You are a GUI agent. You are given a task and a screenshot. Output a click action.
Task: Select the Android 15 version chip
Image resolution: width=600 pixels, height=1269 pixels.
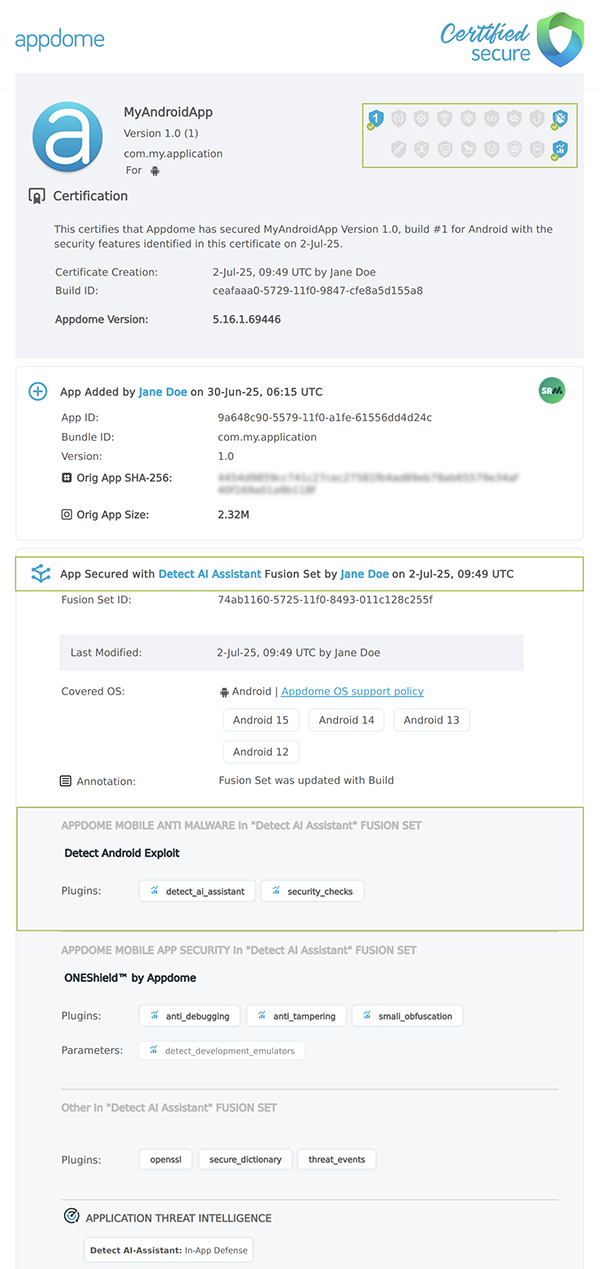260,719
